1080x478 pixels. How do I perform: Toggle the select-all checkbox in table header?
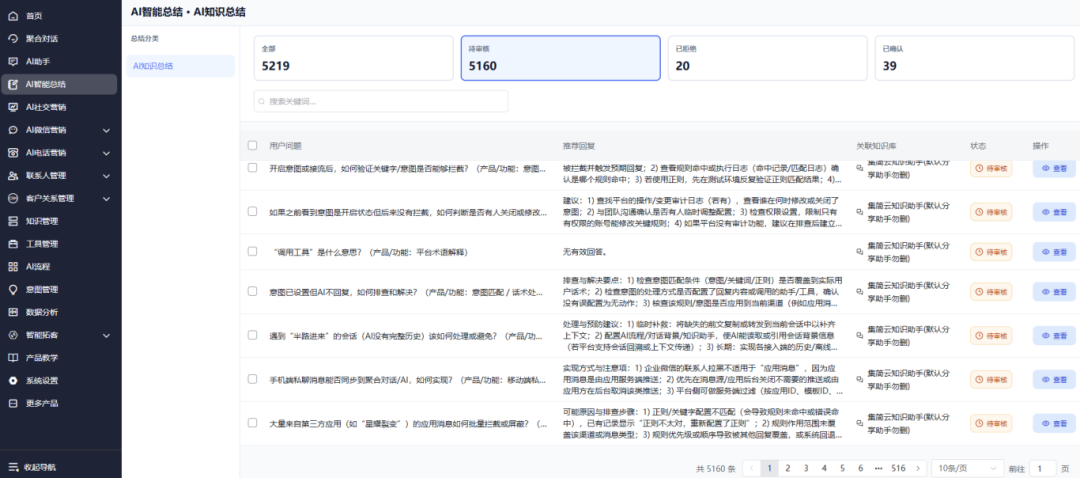click(253, 145)
